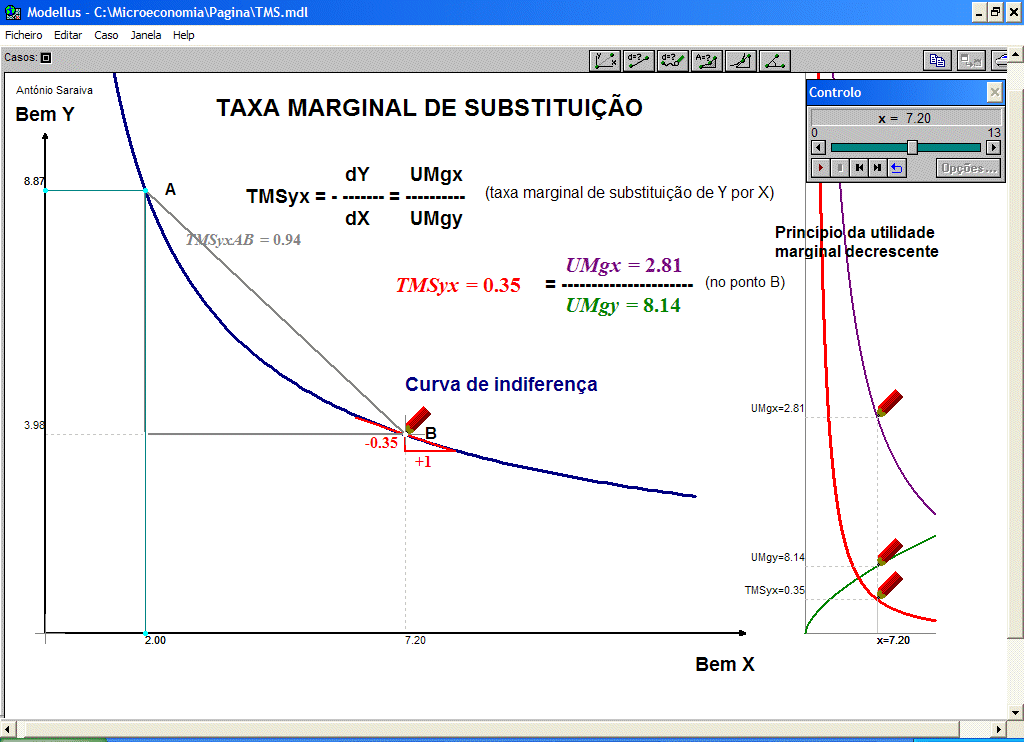Step to the start with the rewind button
This screenshot has width=1024, height=742.
(858, 168)
